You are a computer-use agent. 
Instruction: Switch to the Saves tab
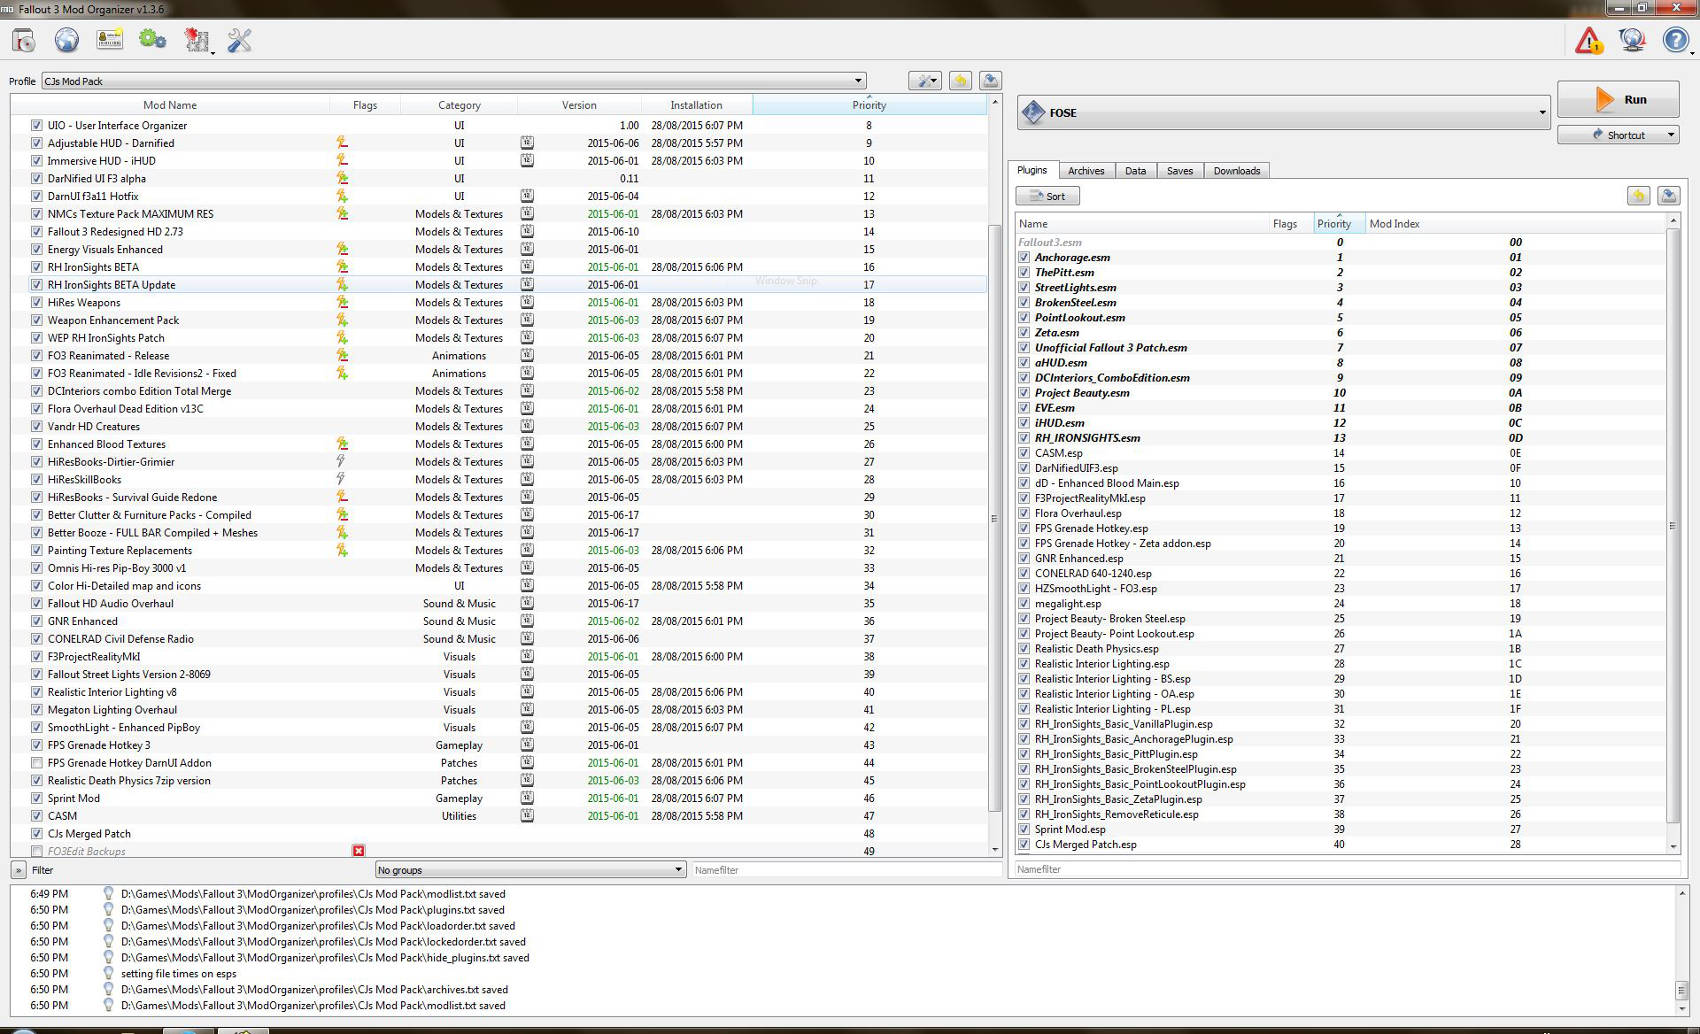(1180, 171)
